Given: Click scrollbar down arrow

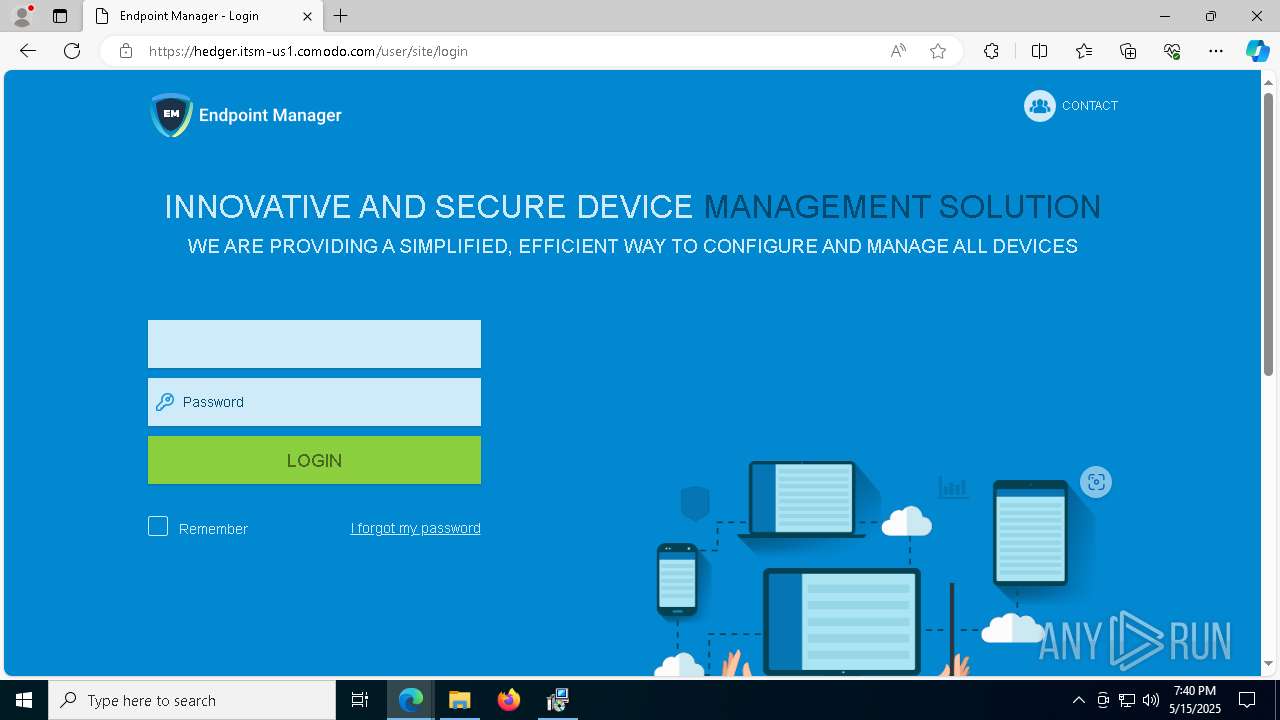Looking at the screenshot, I should [1268, 663].
